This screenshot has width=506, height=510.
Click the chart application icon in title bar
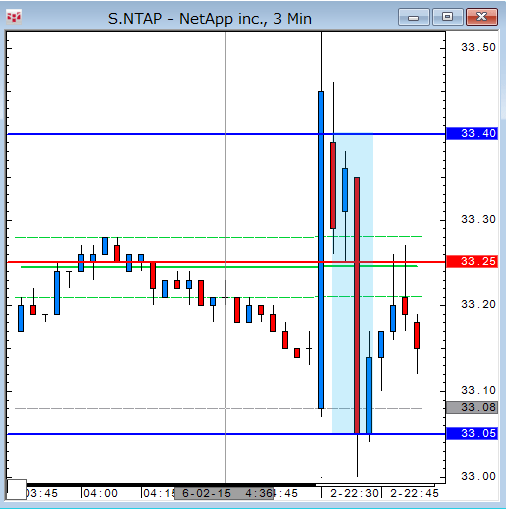14,17
